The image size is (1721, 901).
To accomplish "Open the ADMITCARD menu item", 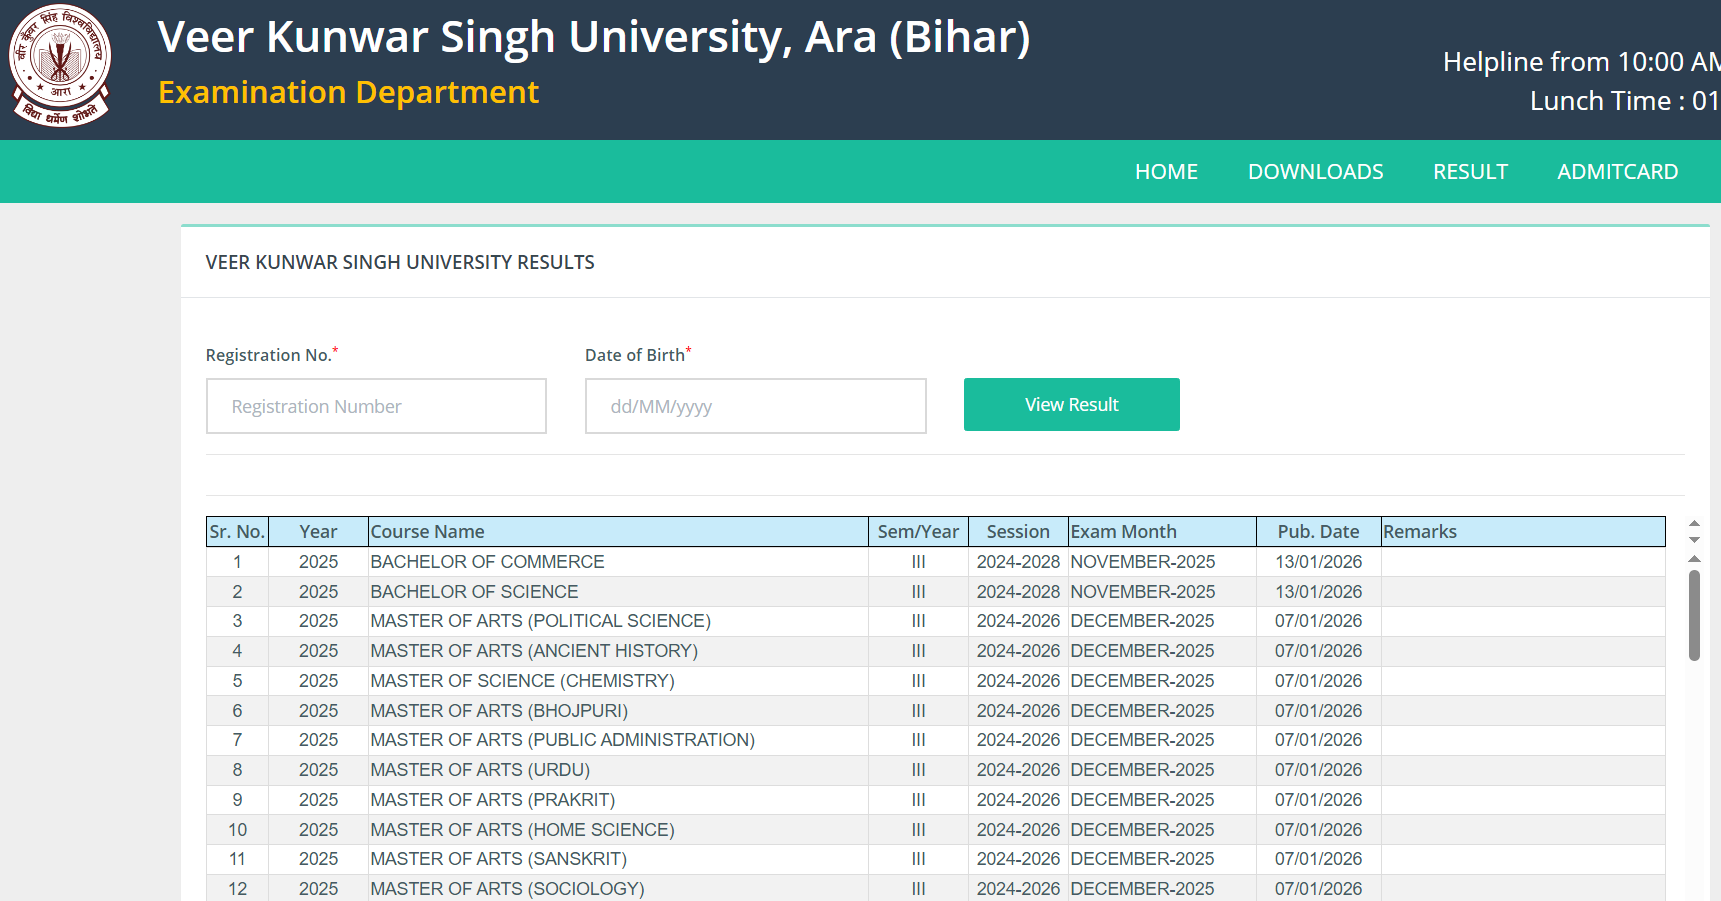I will 1617,172.
